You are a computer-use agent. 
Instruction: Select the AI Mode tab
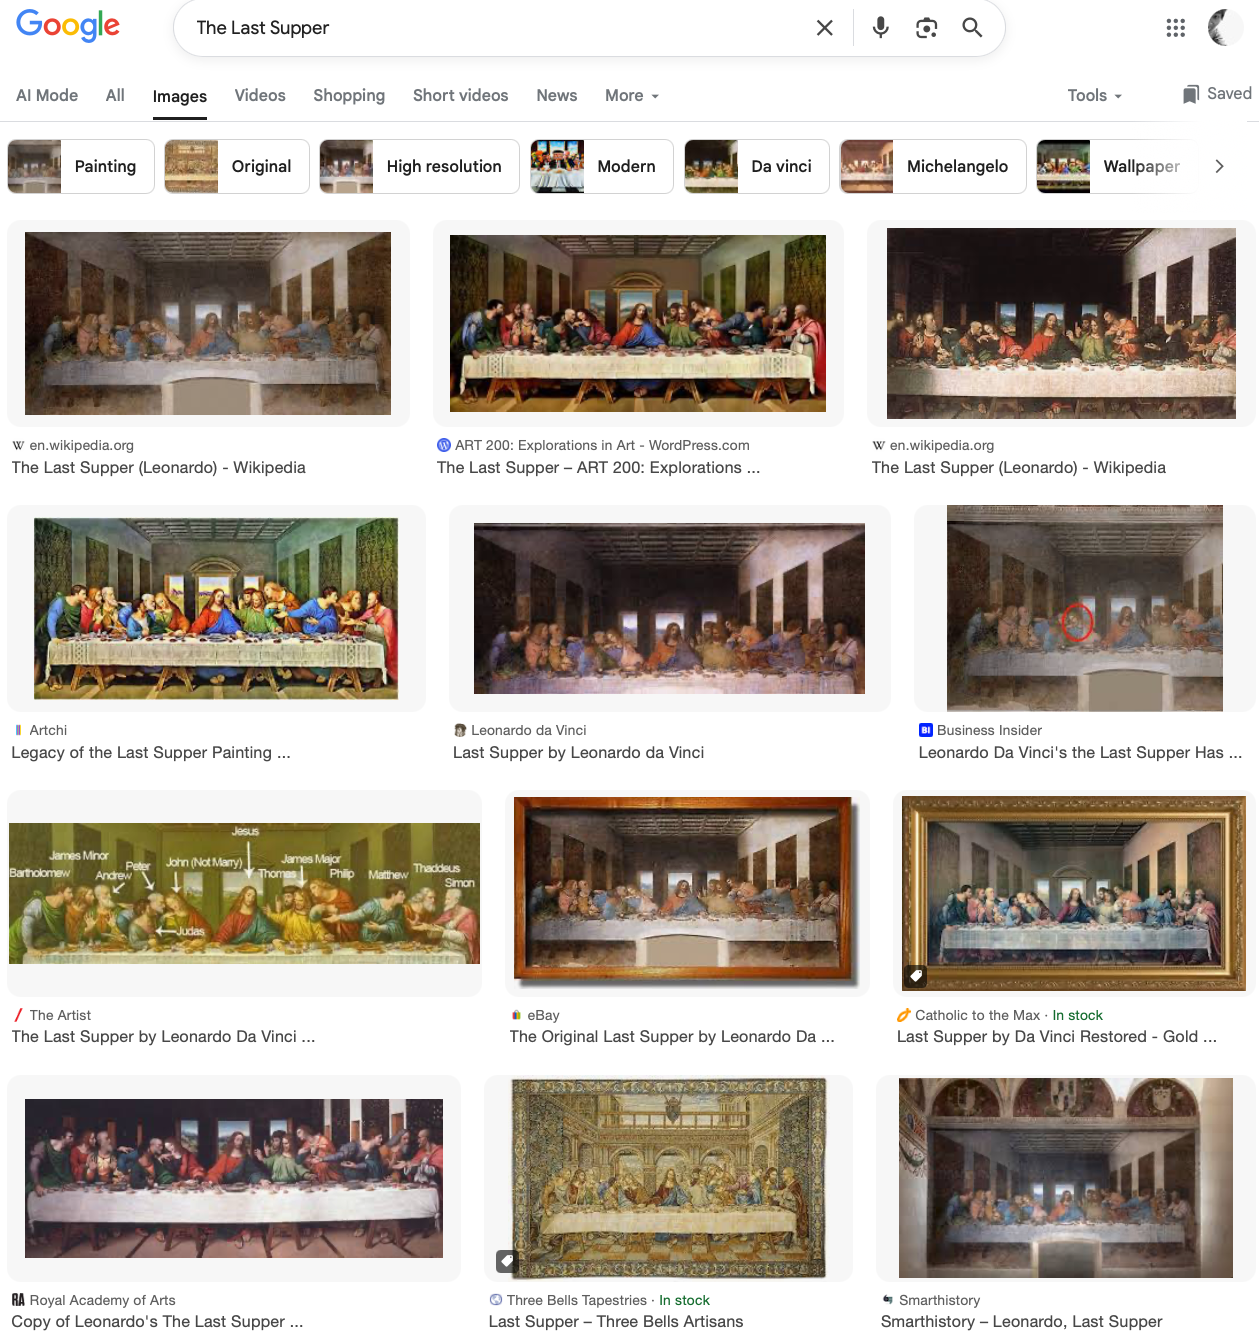coord(47,95)
